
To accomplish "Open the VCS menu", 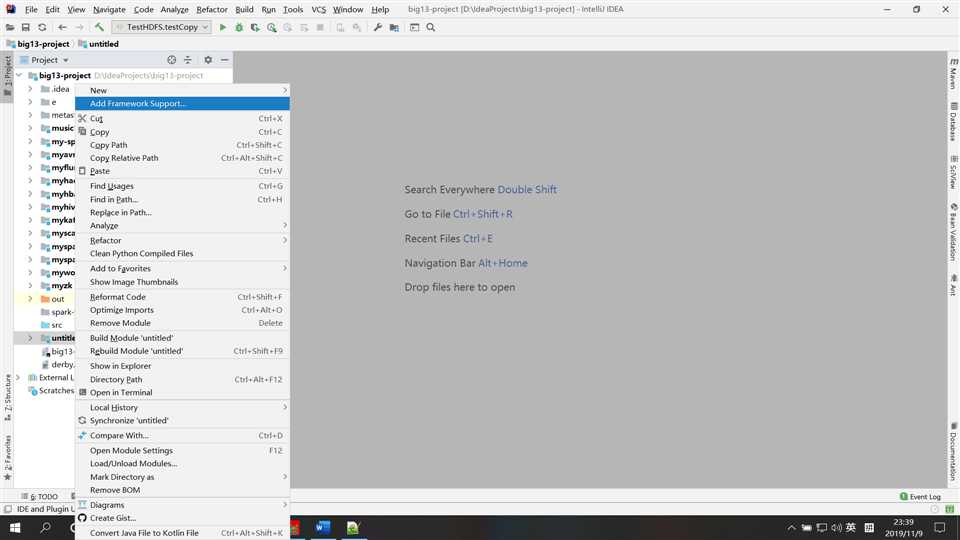I will coord(318,9).
